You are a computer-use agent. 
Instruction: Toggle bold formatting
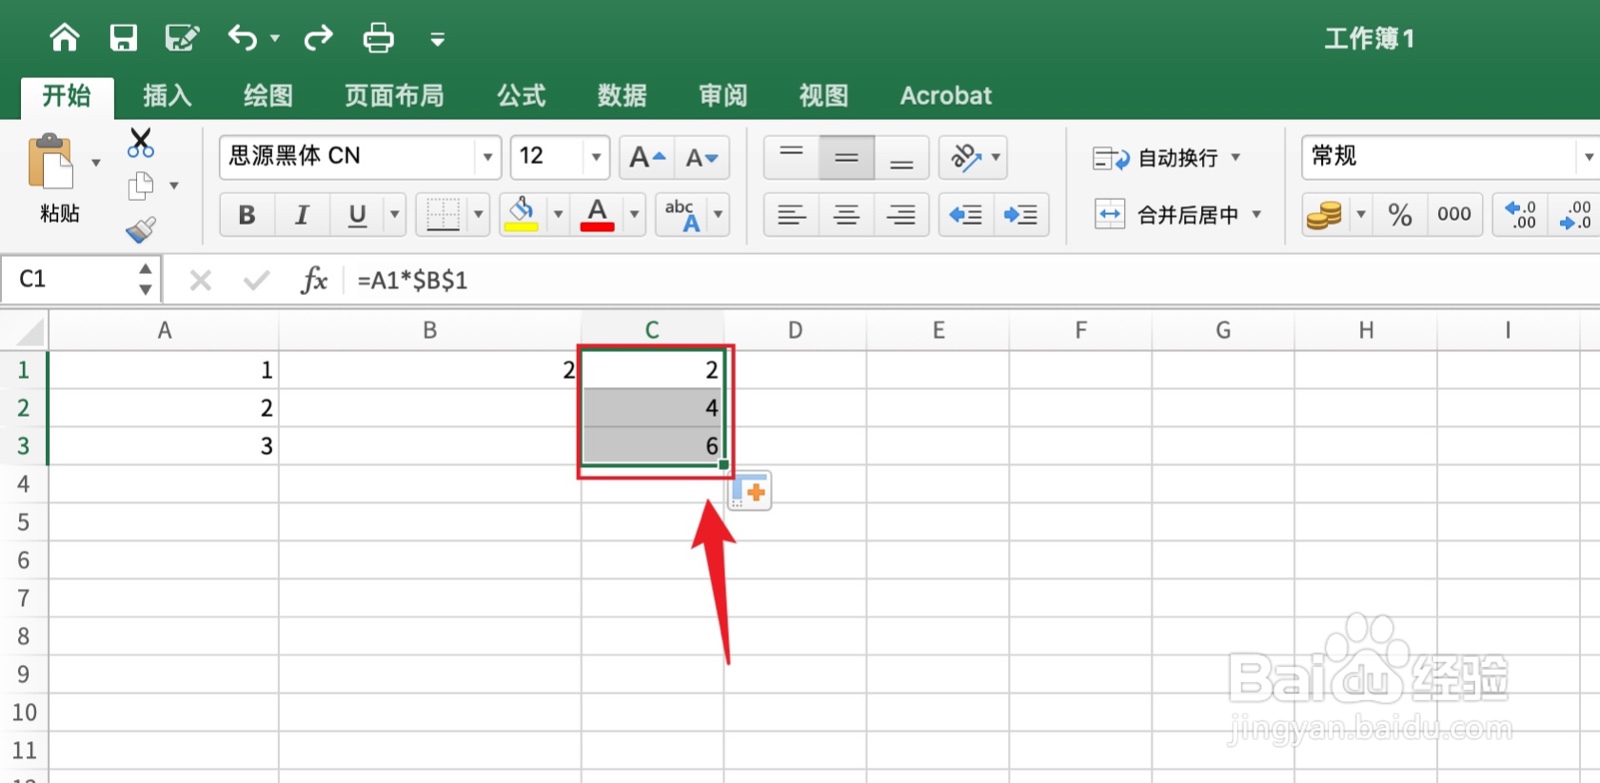point(247,215)
